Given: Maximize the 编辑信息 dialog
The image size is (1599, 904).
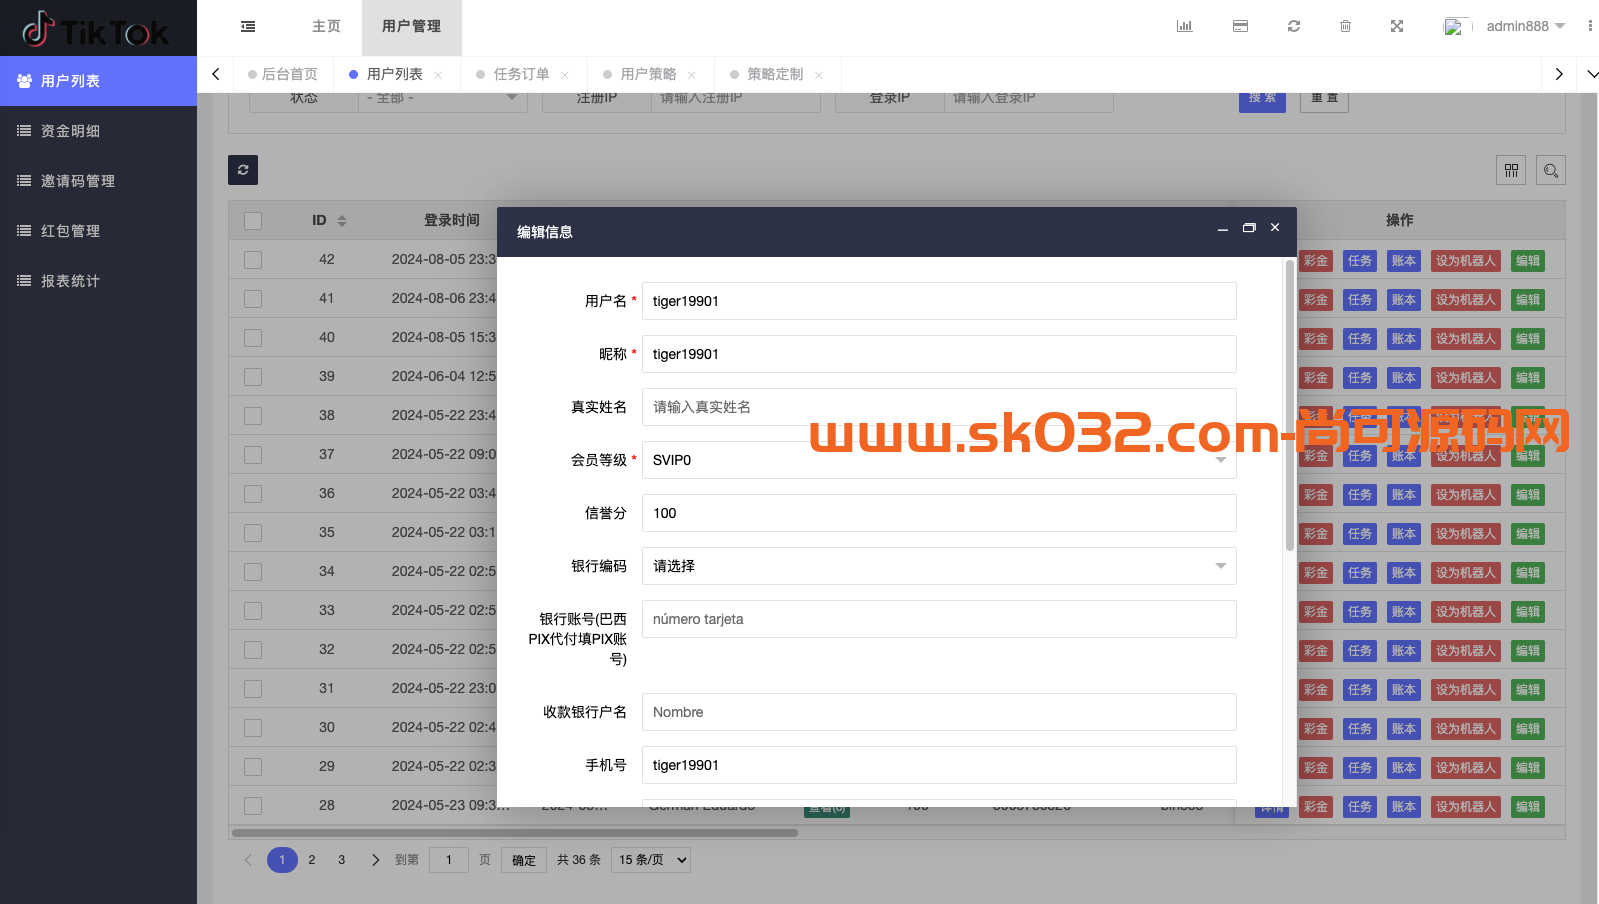Looking at the screenshot, I should pos(1249,228).
